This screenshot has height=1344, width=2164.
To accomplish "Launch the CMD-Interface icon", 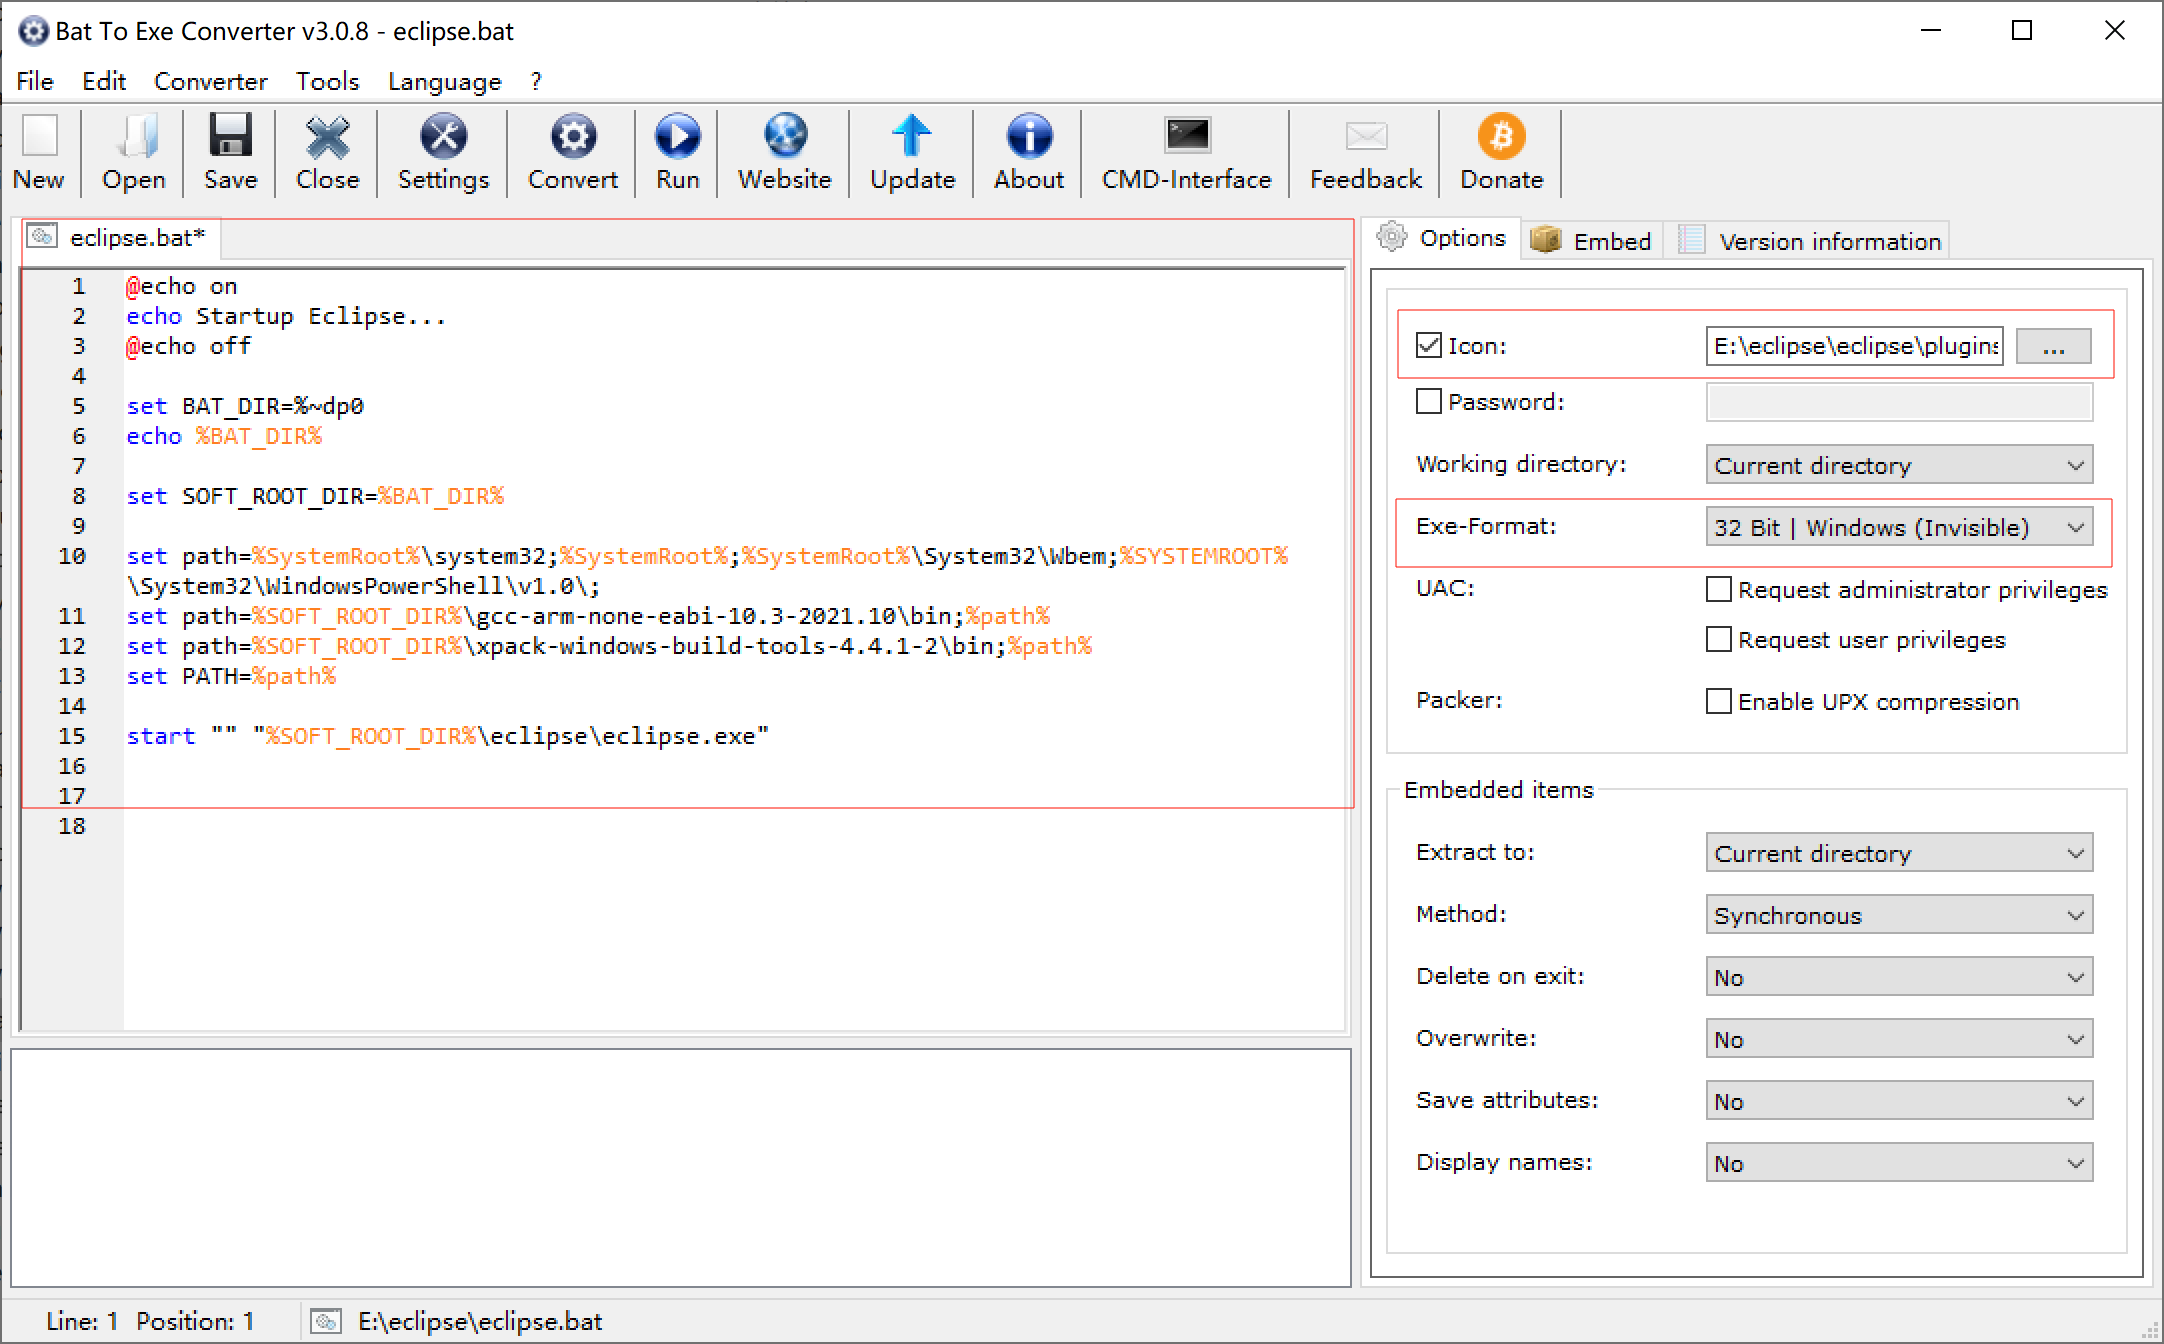I will click(1187, 137).
